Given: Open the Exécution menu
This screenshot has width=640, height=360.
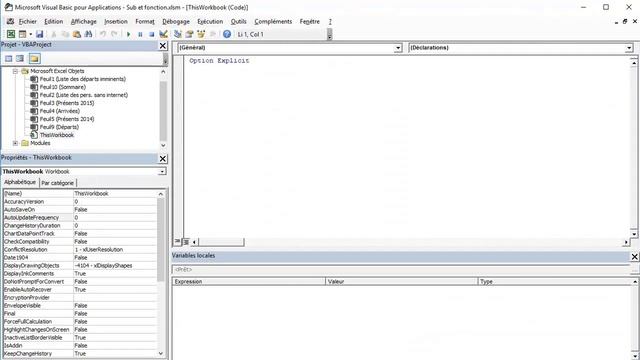Looking at the screenshot, I should (210, 22).
